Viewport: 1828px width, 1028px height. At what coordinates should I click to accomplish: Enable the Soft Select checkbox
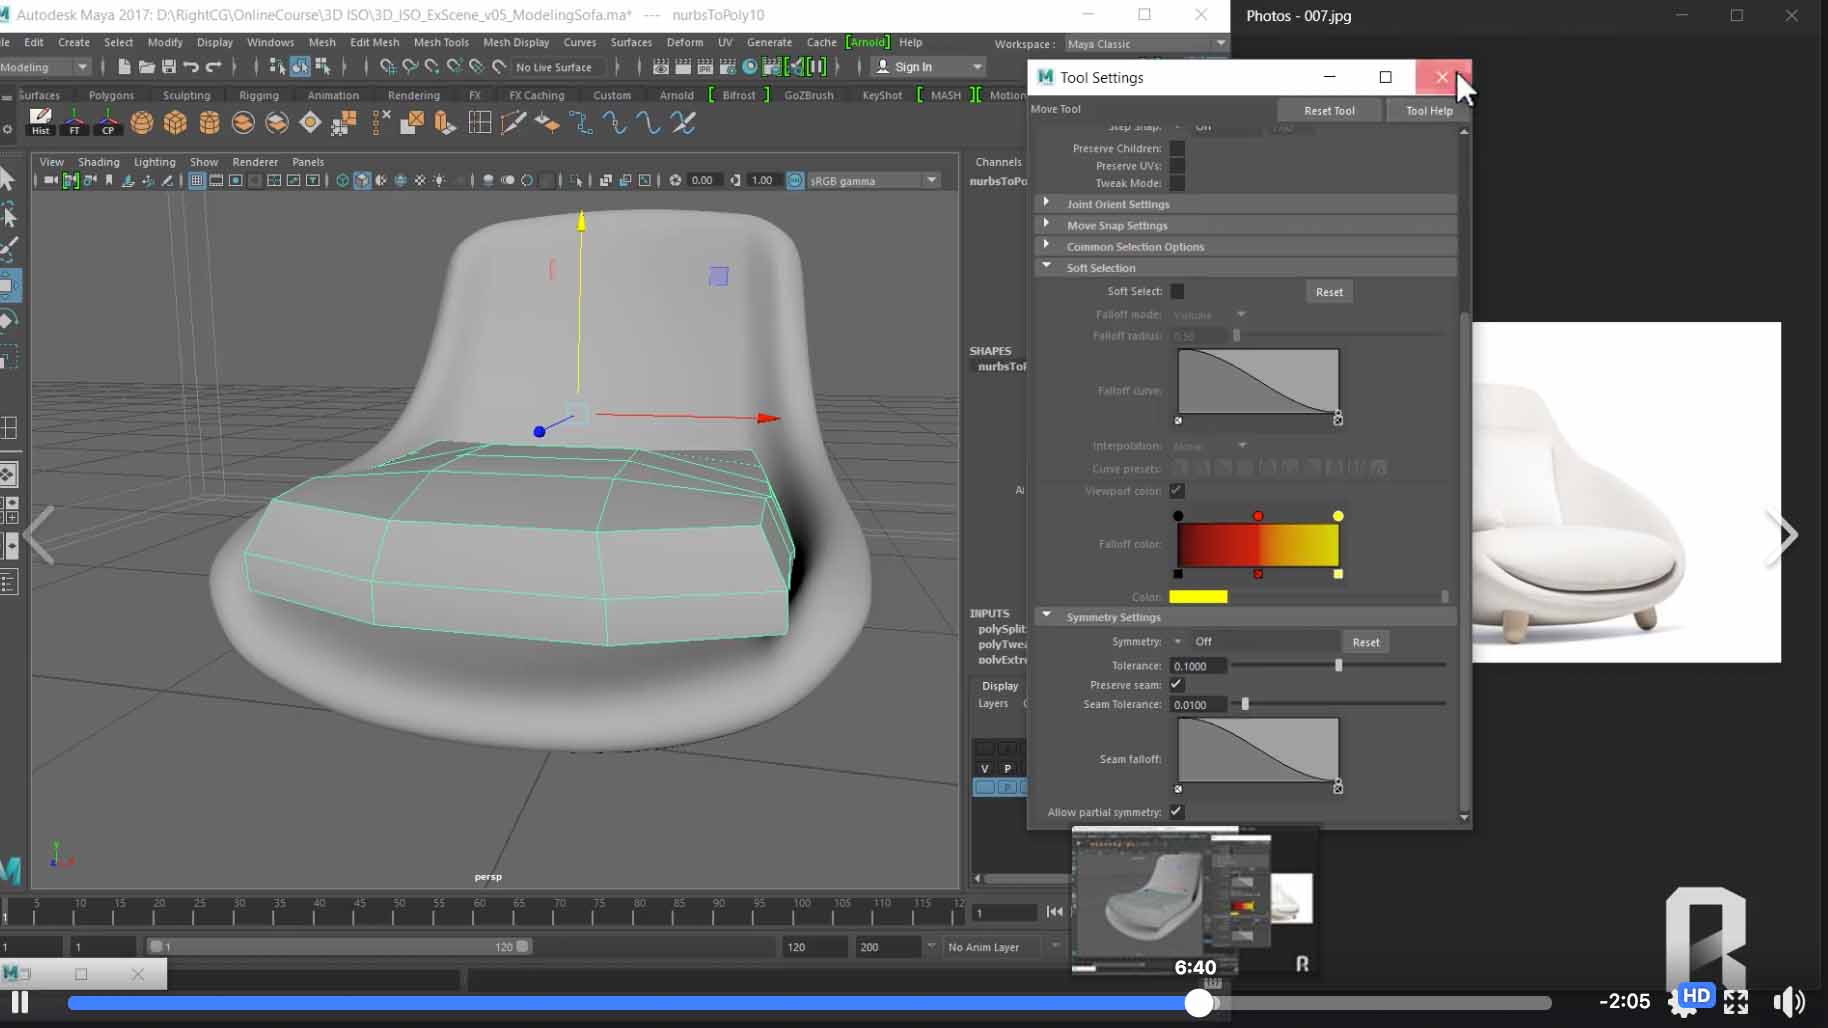[x=1177, y=291]
